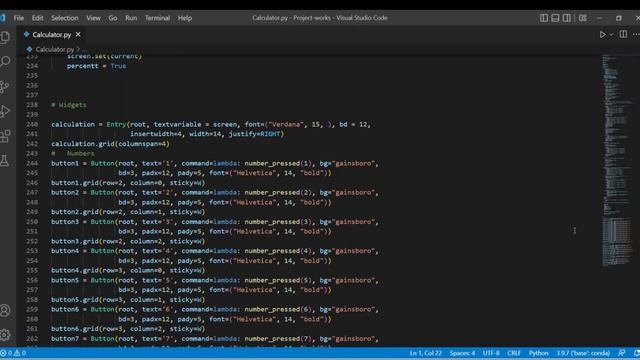Screen dimensions: 640x360
Task: Select the Python language mode
Action: [538, 353]
